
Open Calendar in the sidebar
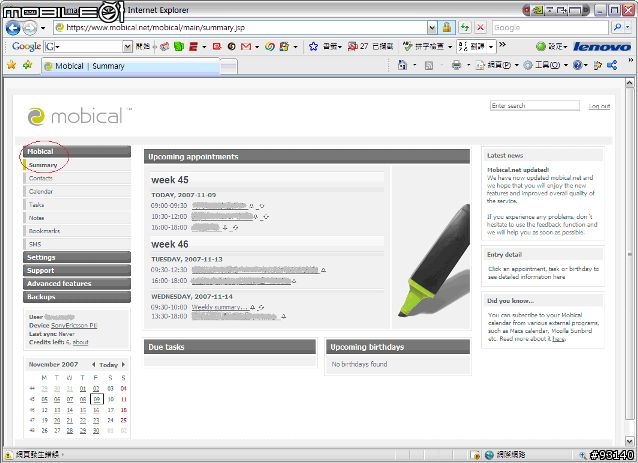[77, 191]
